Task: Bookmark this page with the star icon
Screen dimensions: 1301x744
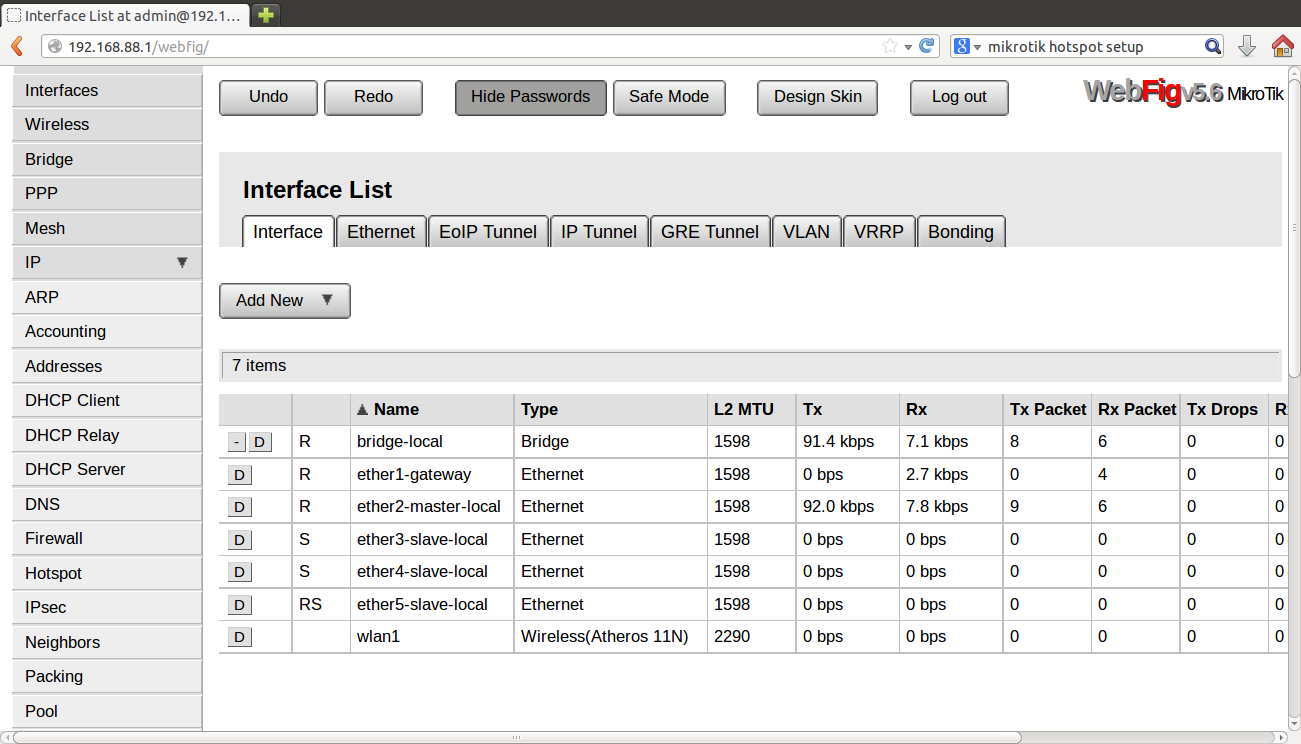Action: pos(889,46)
